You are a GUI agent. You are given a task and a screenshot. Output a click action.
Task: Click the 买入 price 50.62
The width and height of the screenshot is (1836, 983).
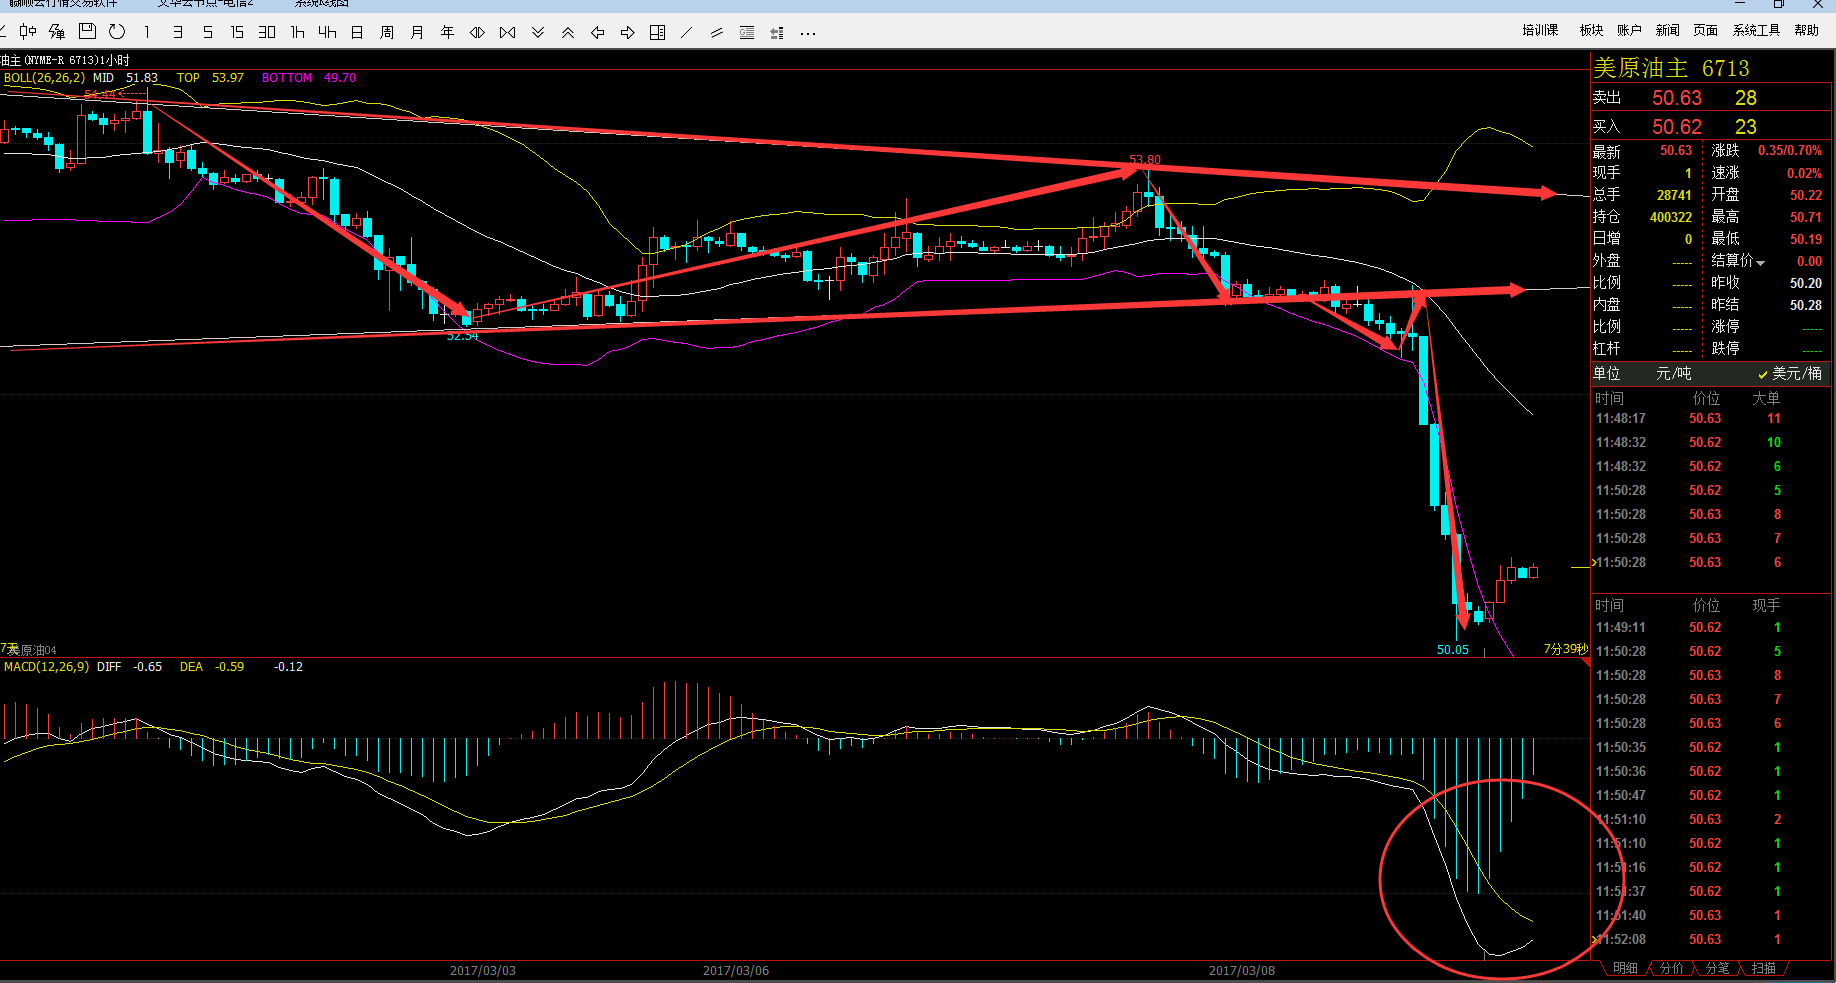click(x=1676, y=127)
